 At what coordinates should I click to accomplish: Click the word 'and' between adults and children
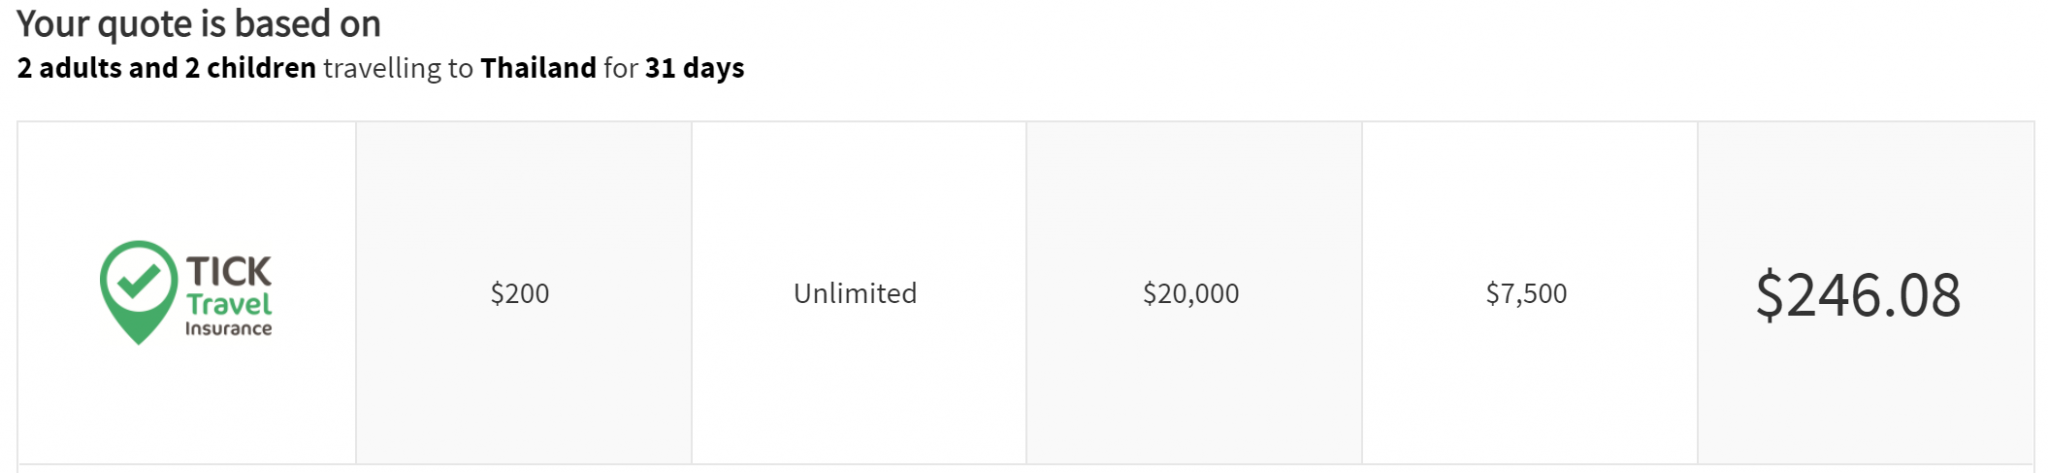pos(153,68)
